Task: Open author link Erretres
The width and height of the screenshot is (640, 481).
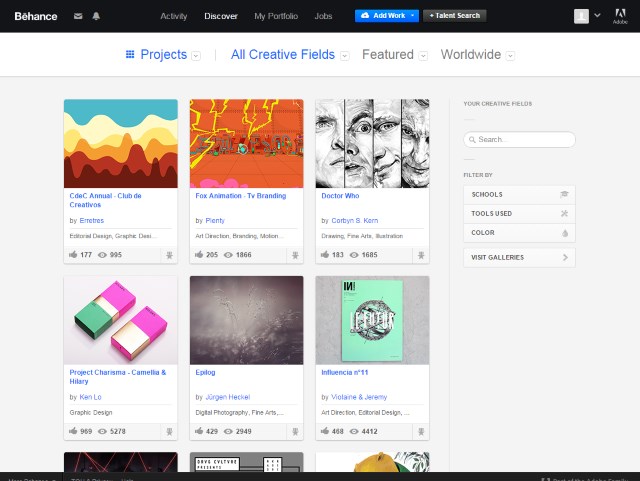Action: [92, 220]
